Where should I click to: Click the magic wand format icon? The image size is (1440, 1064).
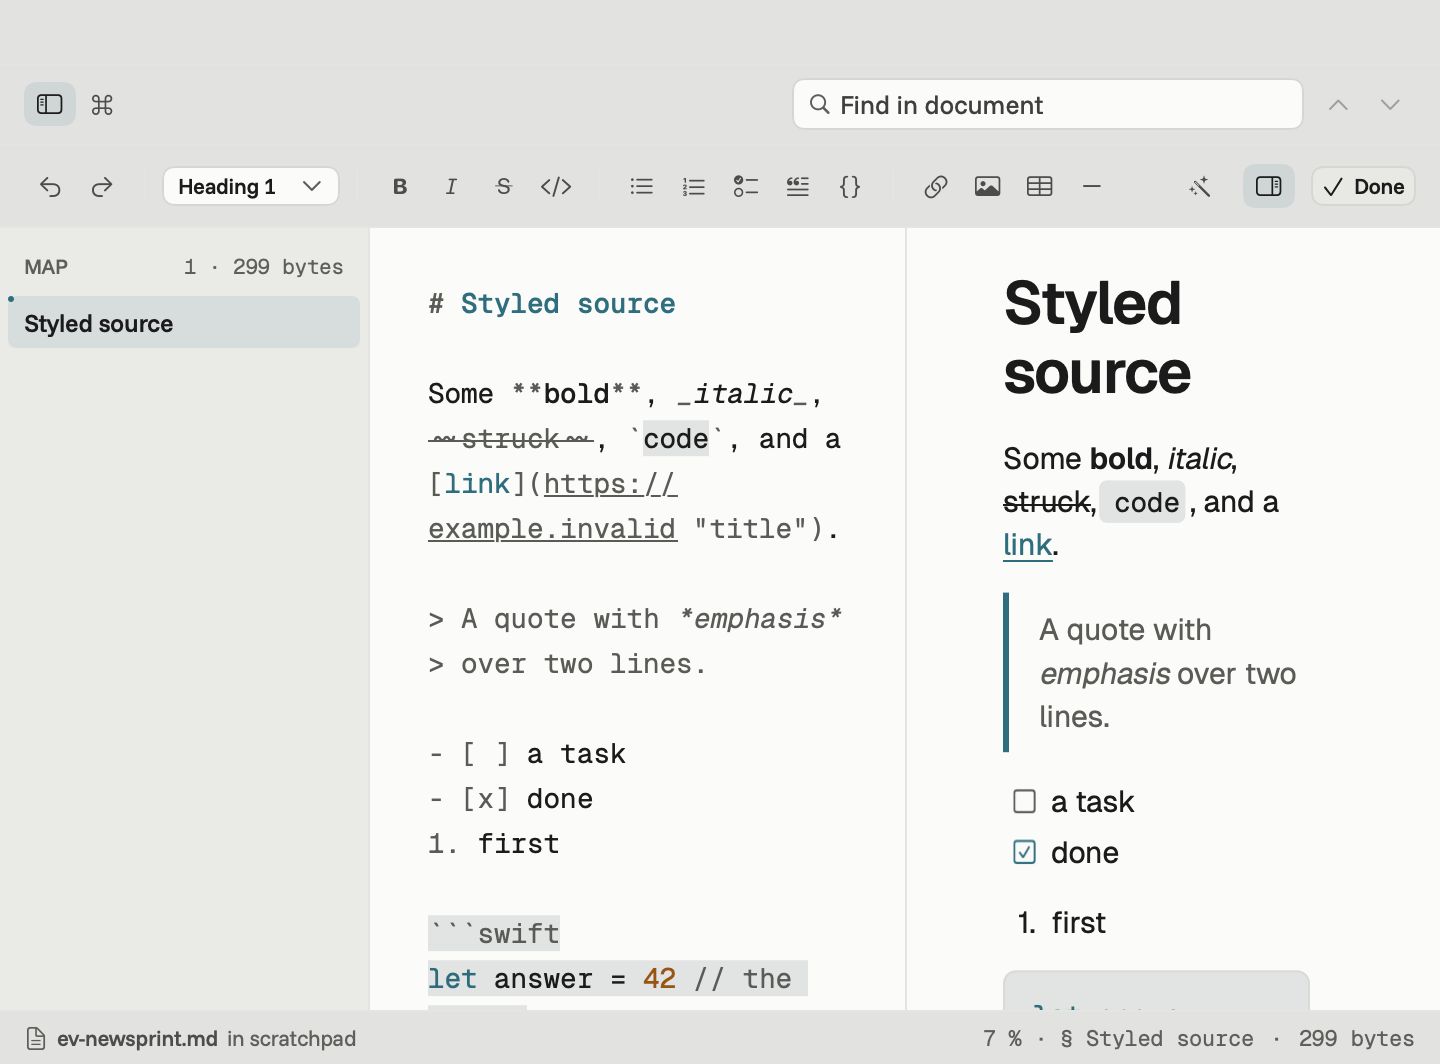click(1200, 186)
